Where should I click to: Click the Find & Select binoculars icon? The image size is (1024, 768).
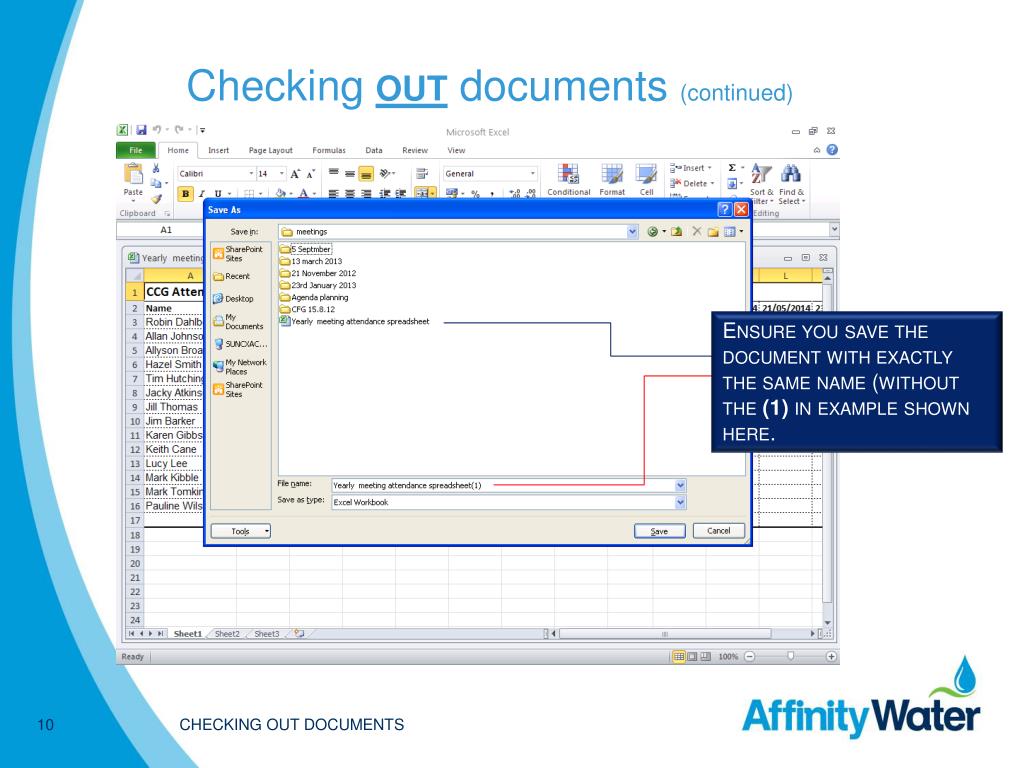pos(791,174)
